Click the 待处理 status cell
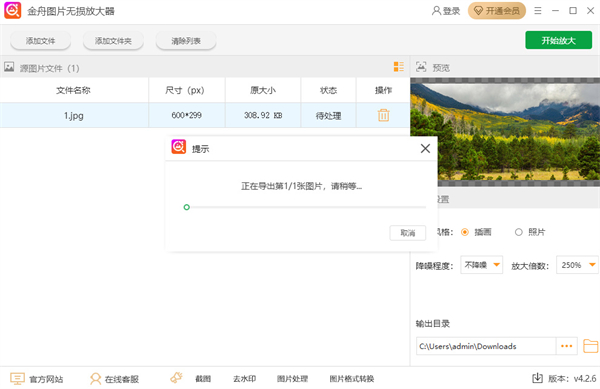 (328, 116)
